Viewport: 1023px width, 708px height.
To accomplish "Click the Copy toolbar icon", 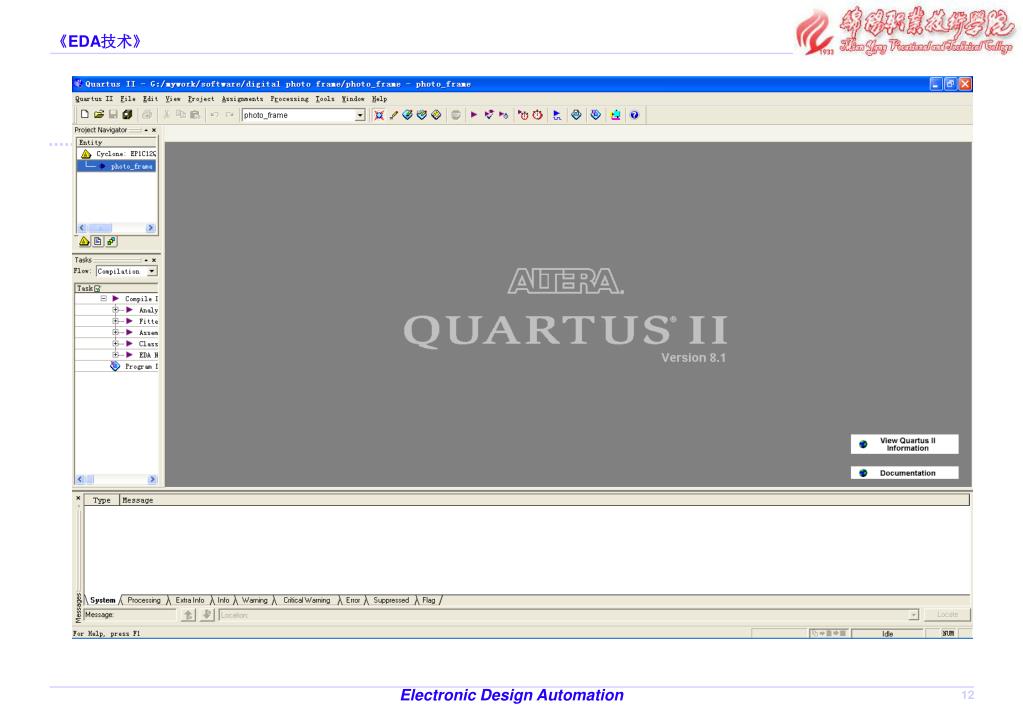I will pos(181,115).
